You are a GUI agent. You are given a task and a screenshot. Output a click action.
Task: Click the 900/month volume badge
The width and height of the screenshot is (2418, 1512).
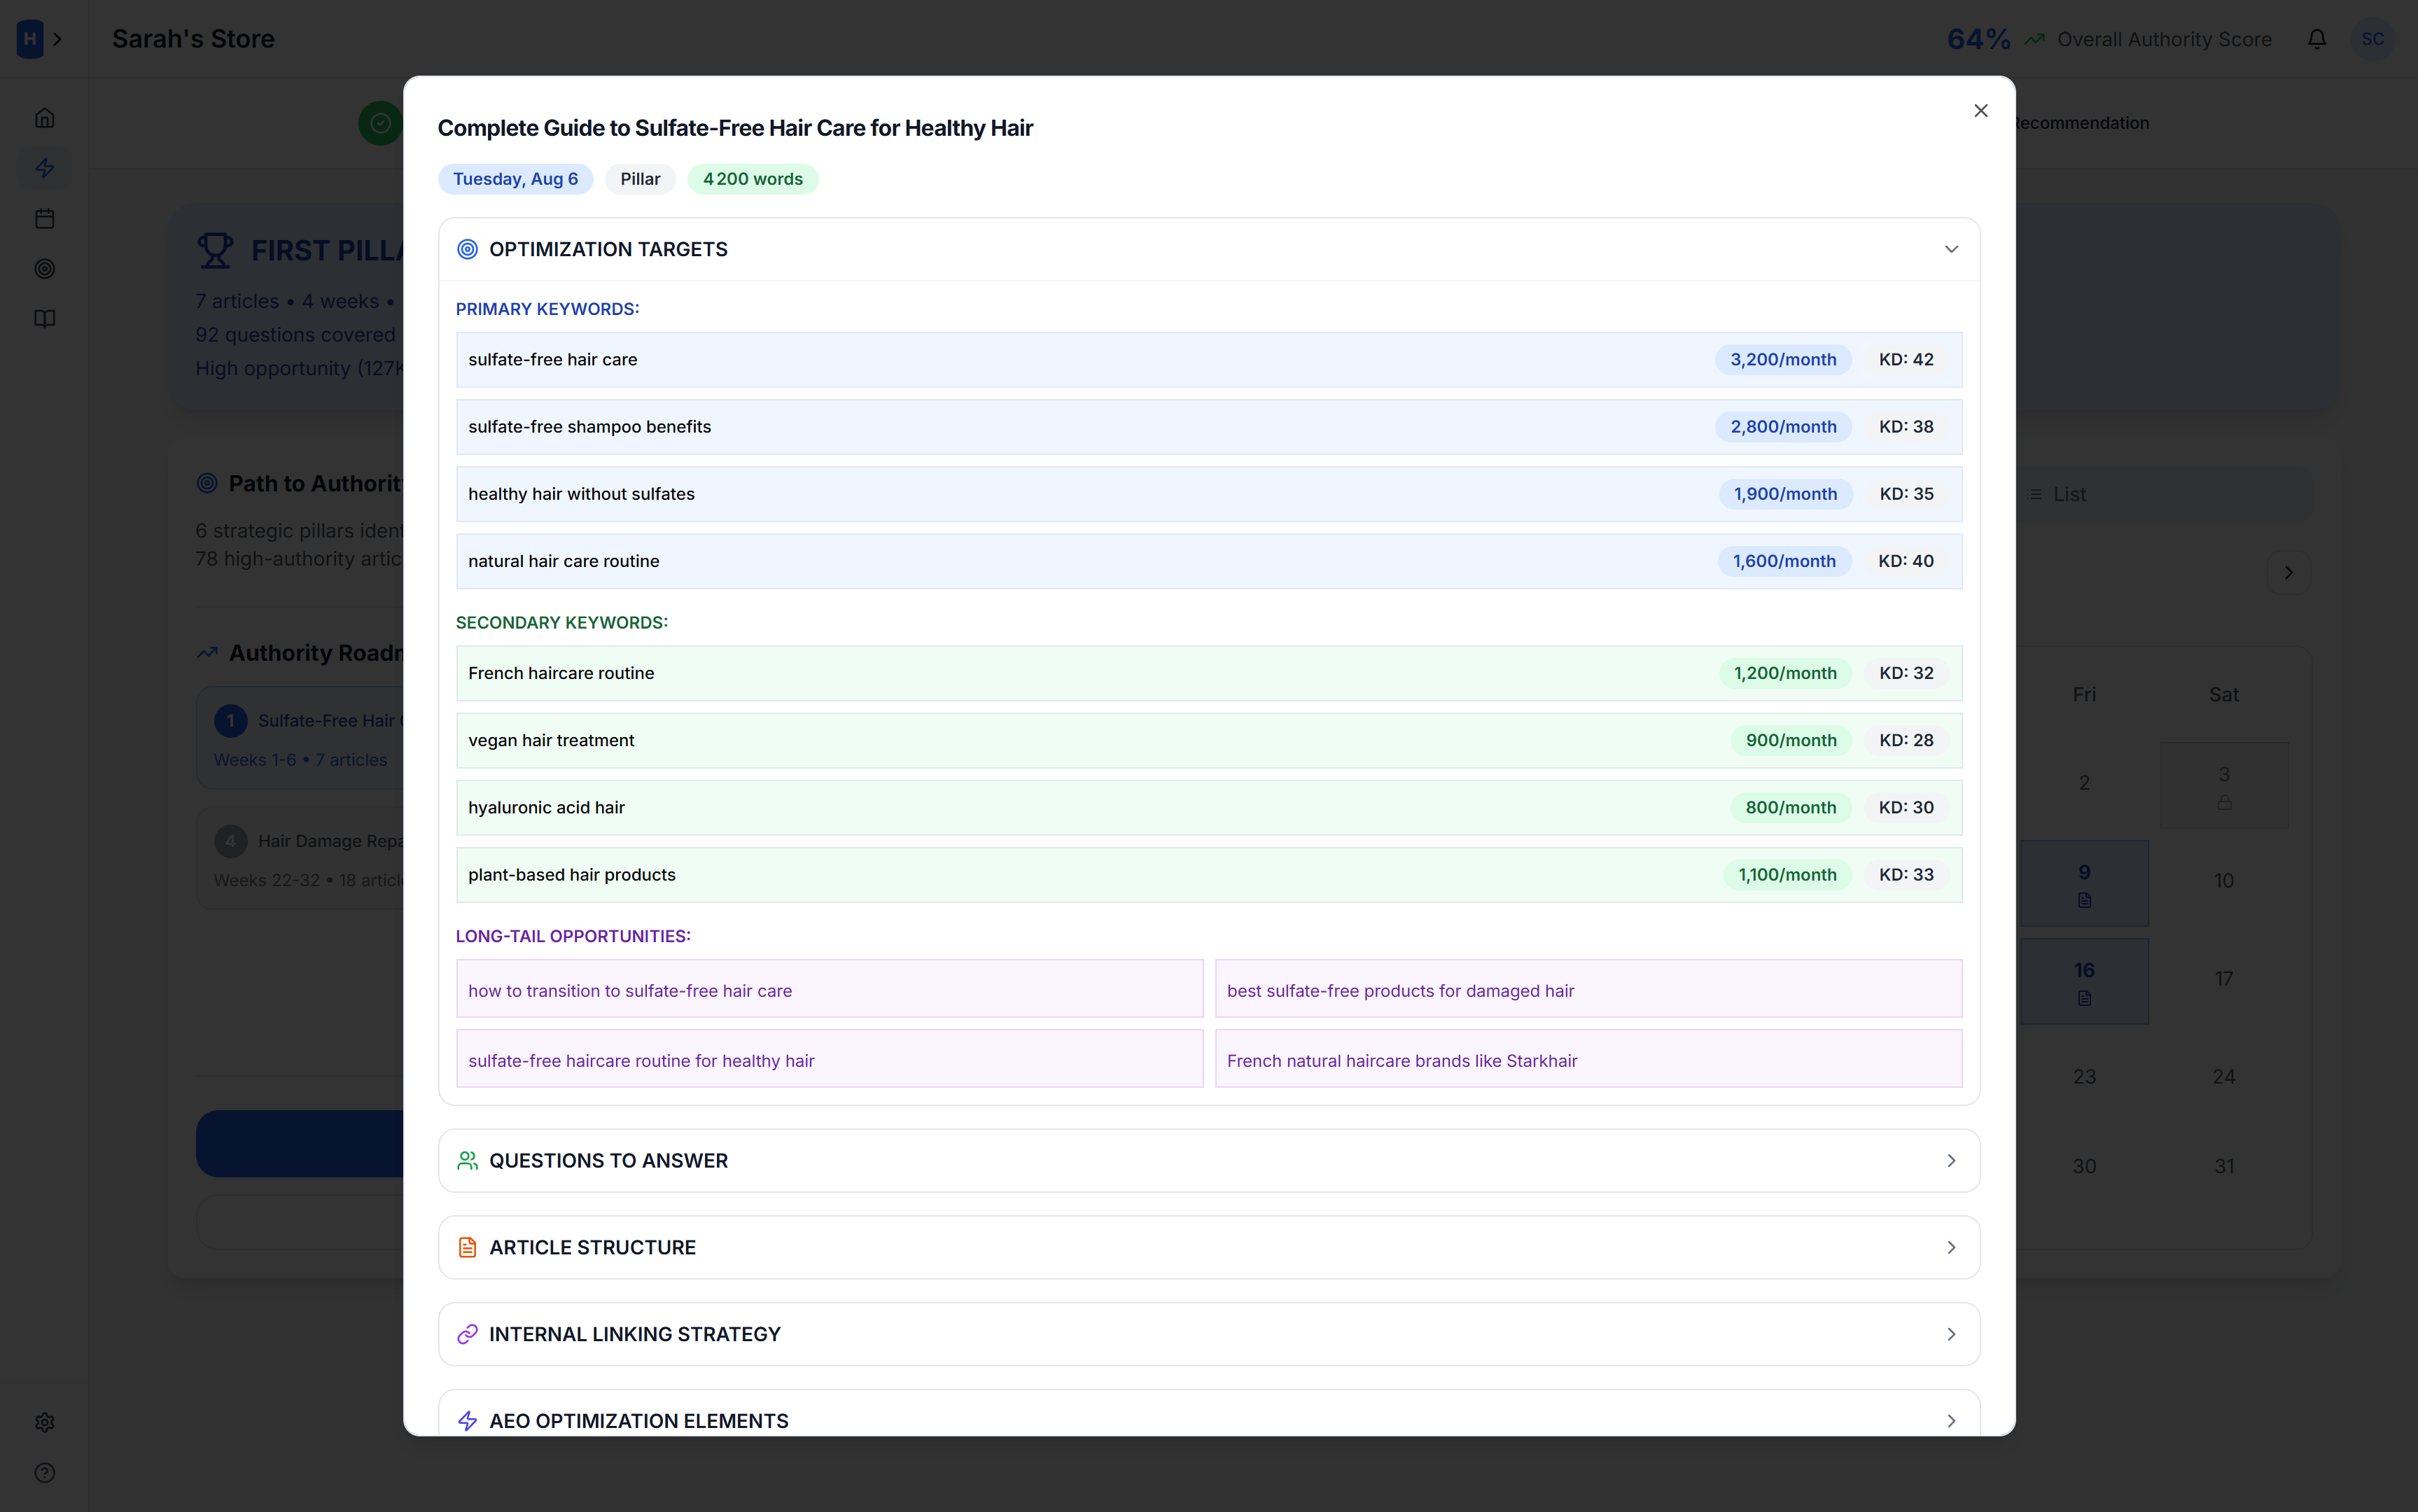[x=1791, y=740]
